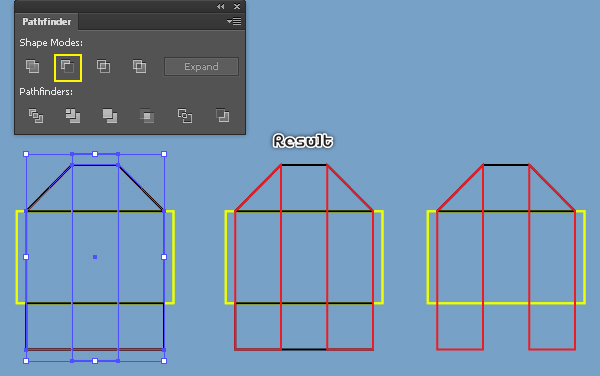This screenshot has height=376, width=600.
Task: Click the Crop pathfinder icon
Action: coord(147,116)
